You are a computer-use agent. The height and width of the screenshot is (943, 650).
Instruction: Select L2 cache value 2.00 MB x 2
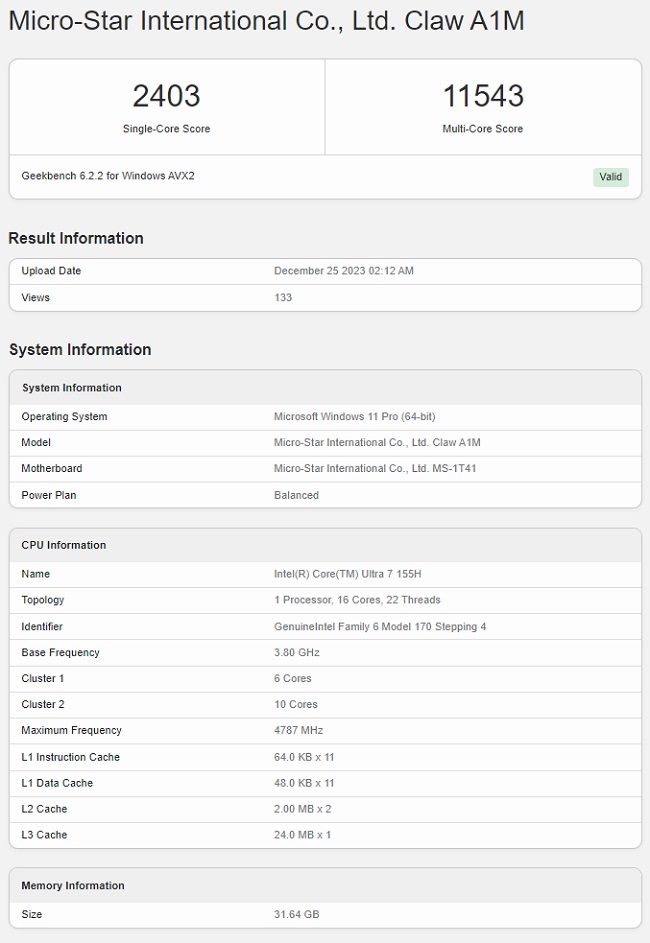[302, 809]
